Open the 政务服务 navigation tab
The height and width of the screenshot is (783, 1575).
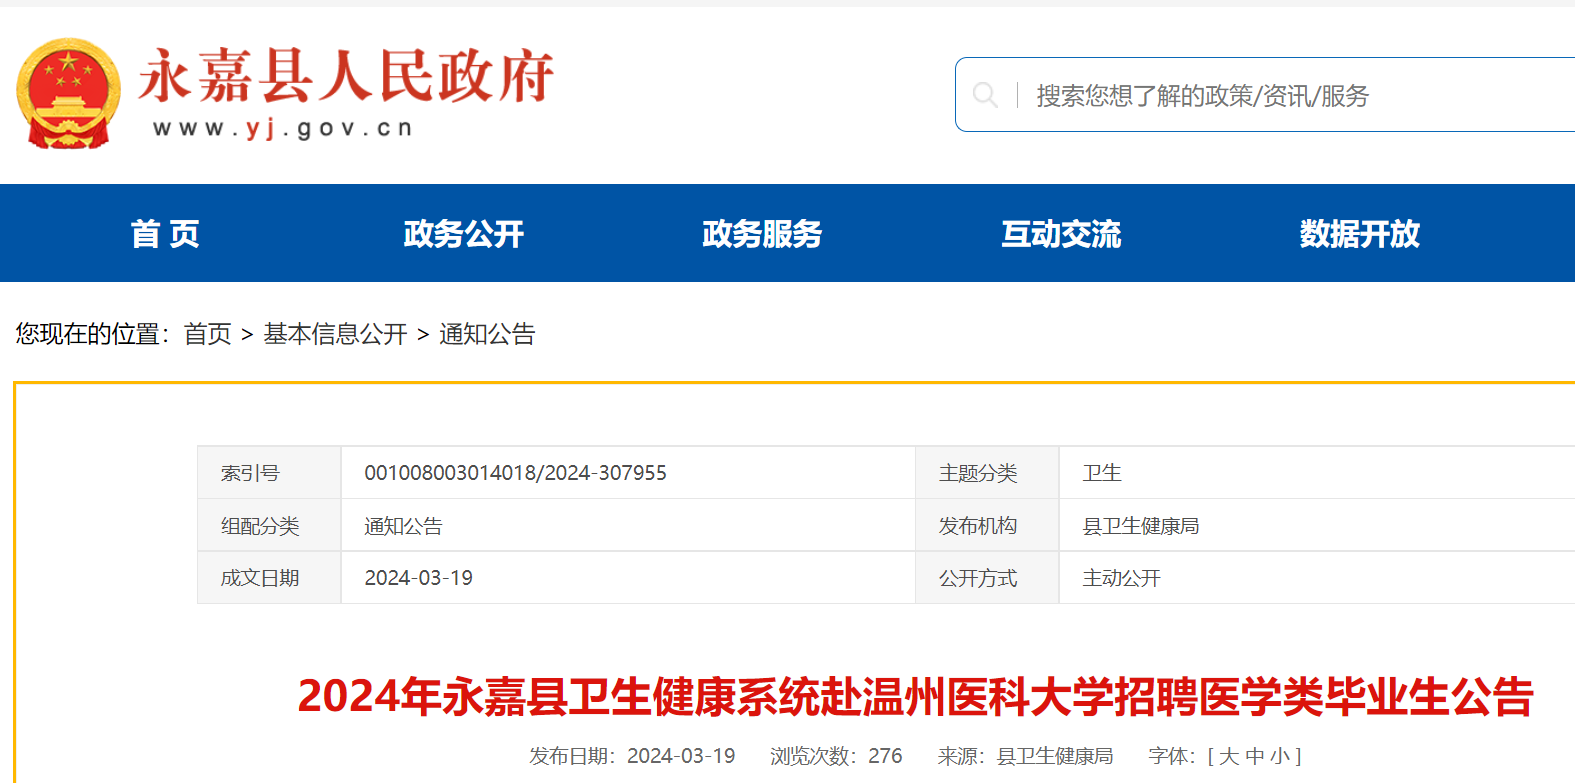coord(762,233)
